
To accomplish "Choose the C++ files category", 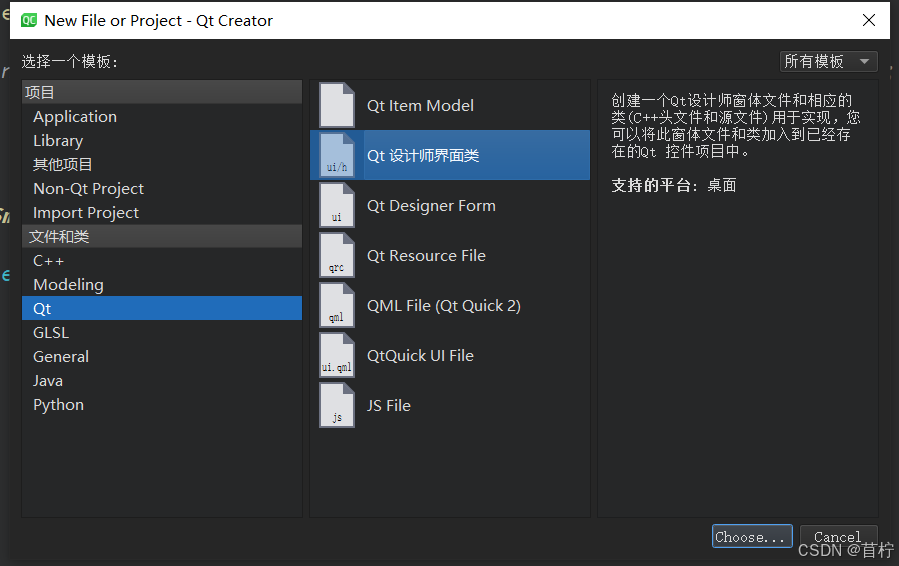I will 162,260.
